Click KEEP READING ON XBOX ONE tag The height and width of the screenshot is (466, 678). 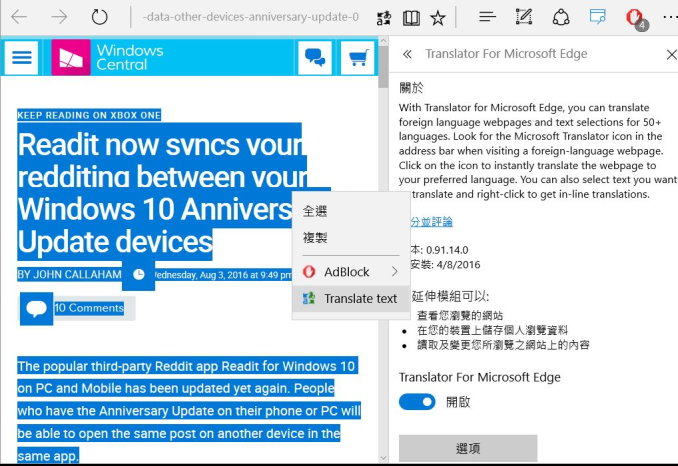pyautogui.click(x=89, y=115)
